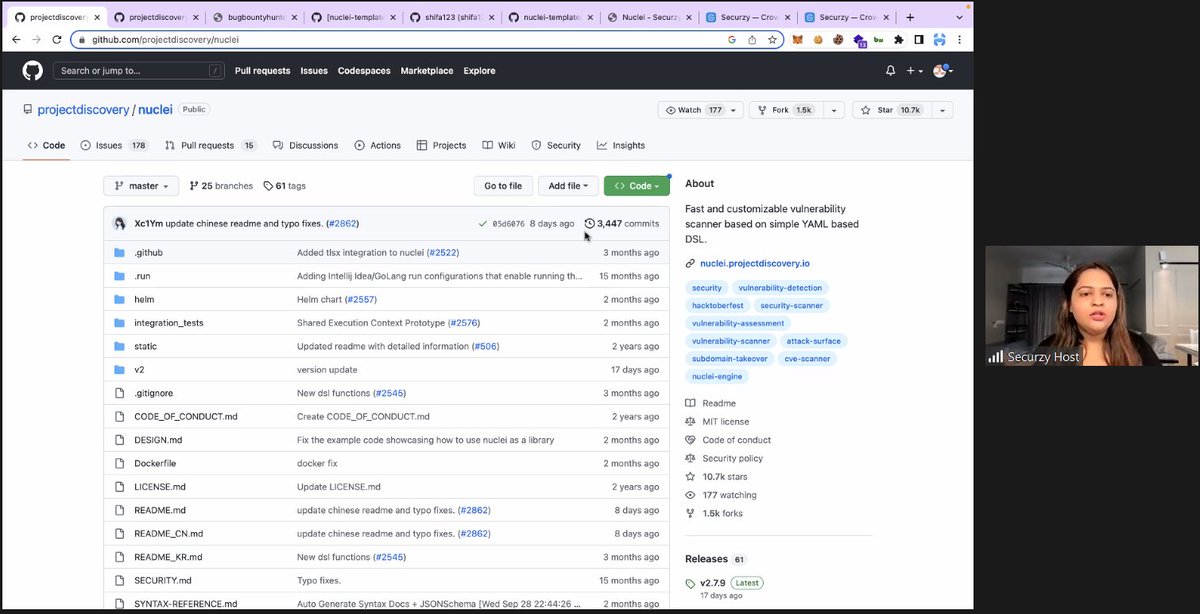Open the plus create-new dropdown
The width and height of the screenshot is (1200, 614).
[x=914, y=71]
